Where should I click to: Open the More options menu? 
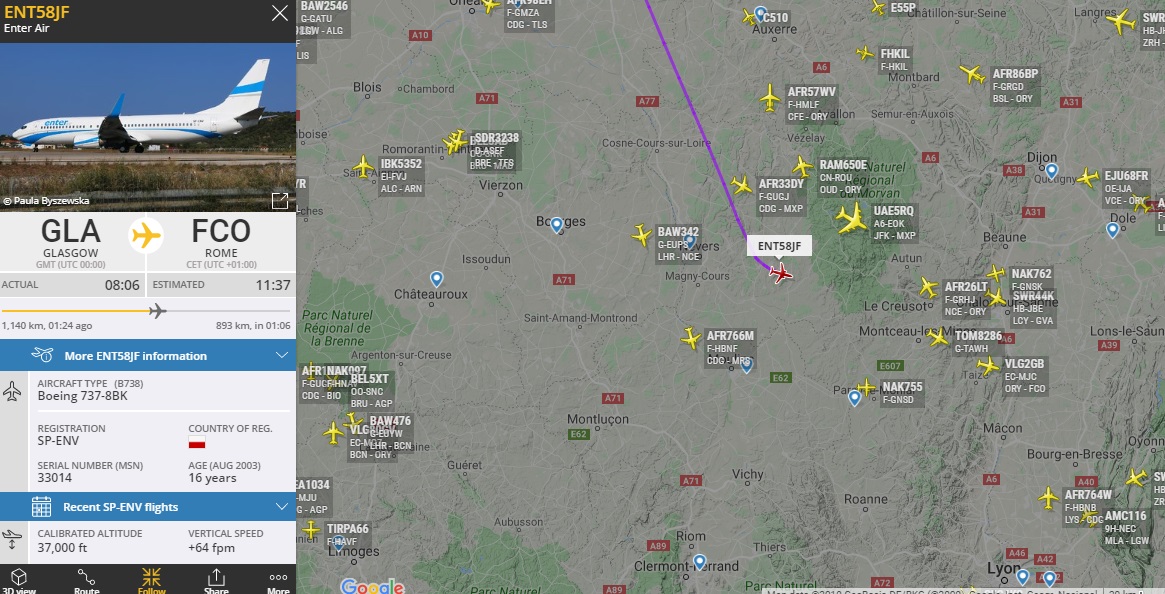(x=279, y=580)
